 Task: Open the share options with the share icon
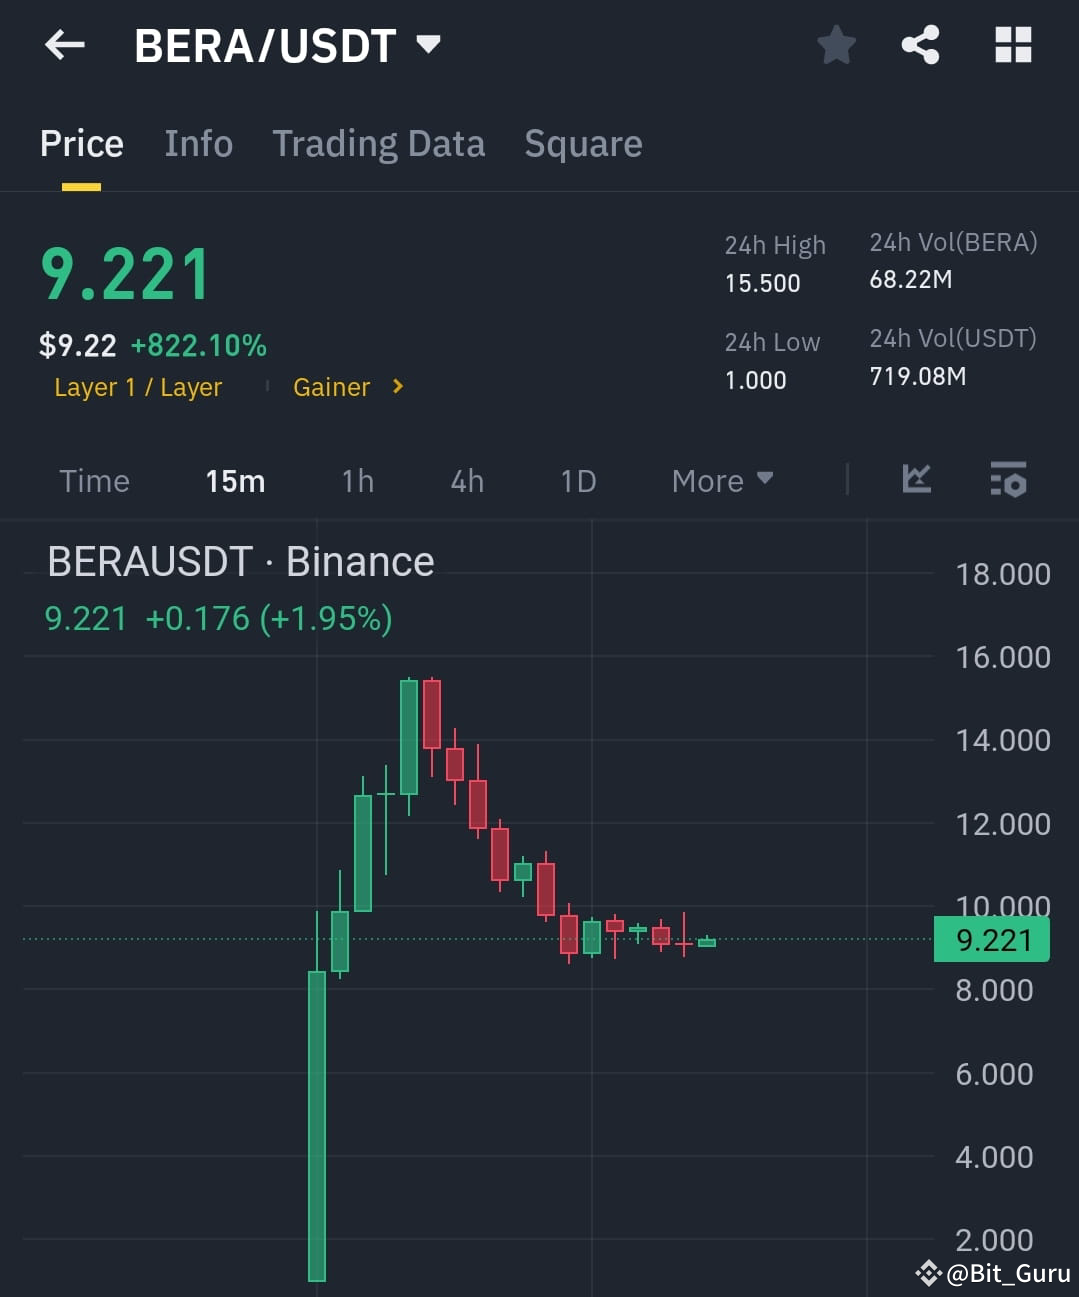coord(920,45)
